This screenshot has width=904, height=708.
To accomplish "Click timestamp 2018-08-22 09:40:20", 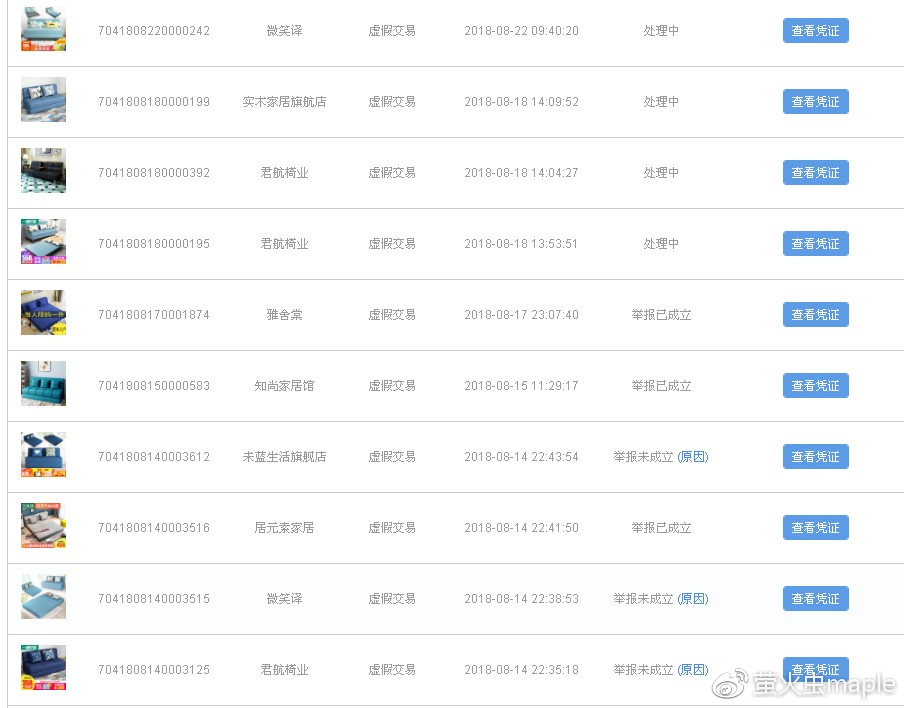I will (x=521, y=31).
